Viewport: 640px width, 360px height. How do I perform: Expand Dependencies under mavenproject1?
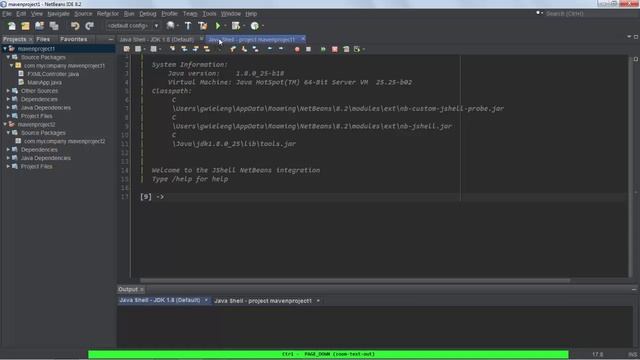tap(8, 99)
